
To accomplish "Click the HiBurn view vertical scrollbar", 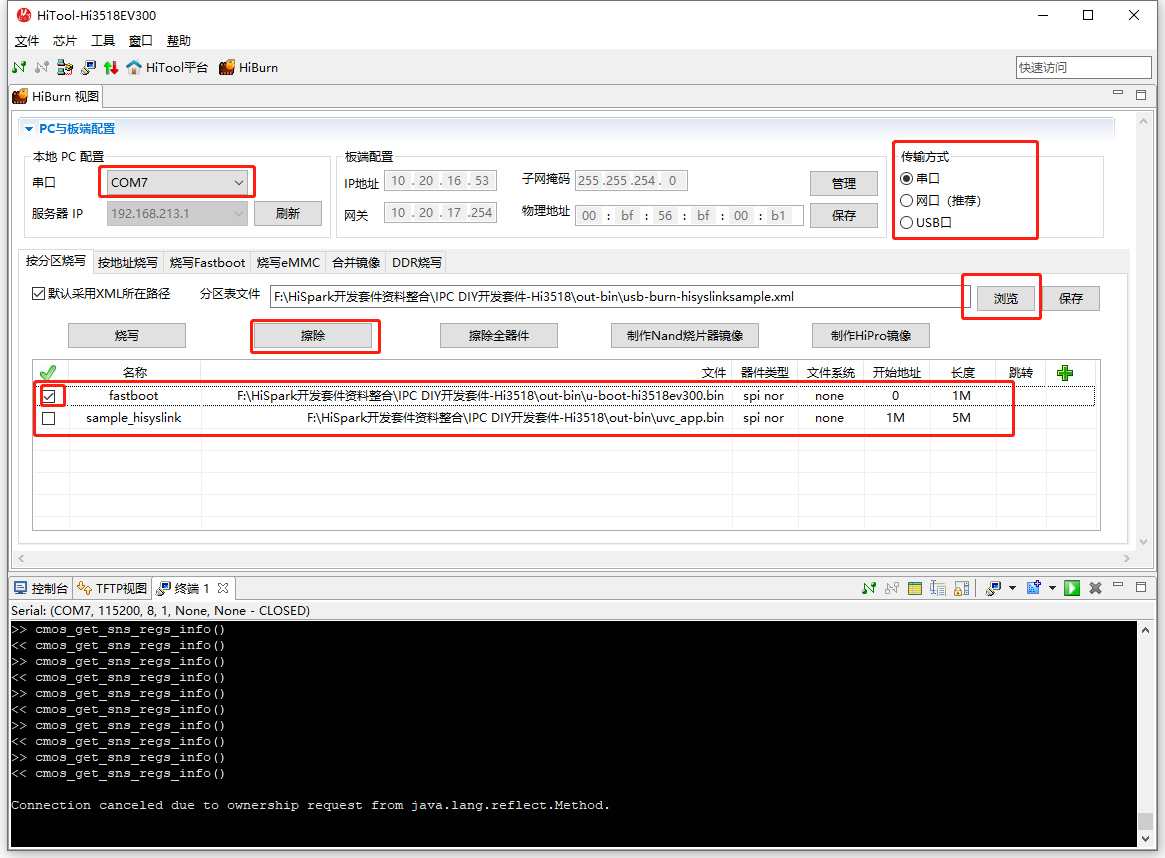I will (x=1143, y=331).
